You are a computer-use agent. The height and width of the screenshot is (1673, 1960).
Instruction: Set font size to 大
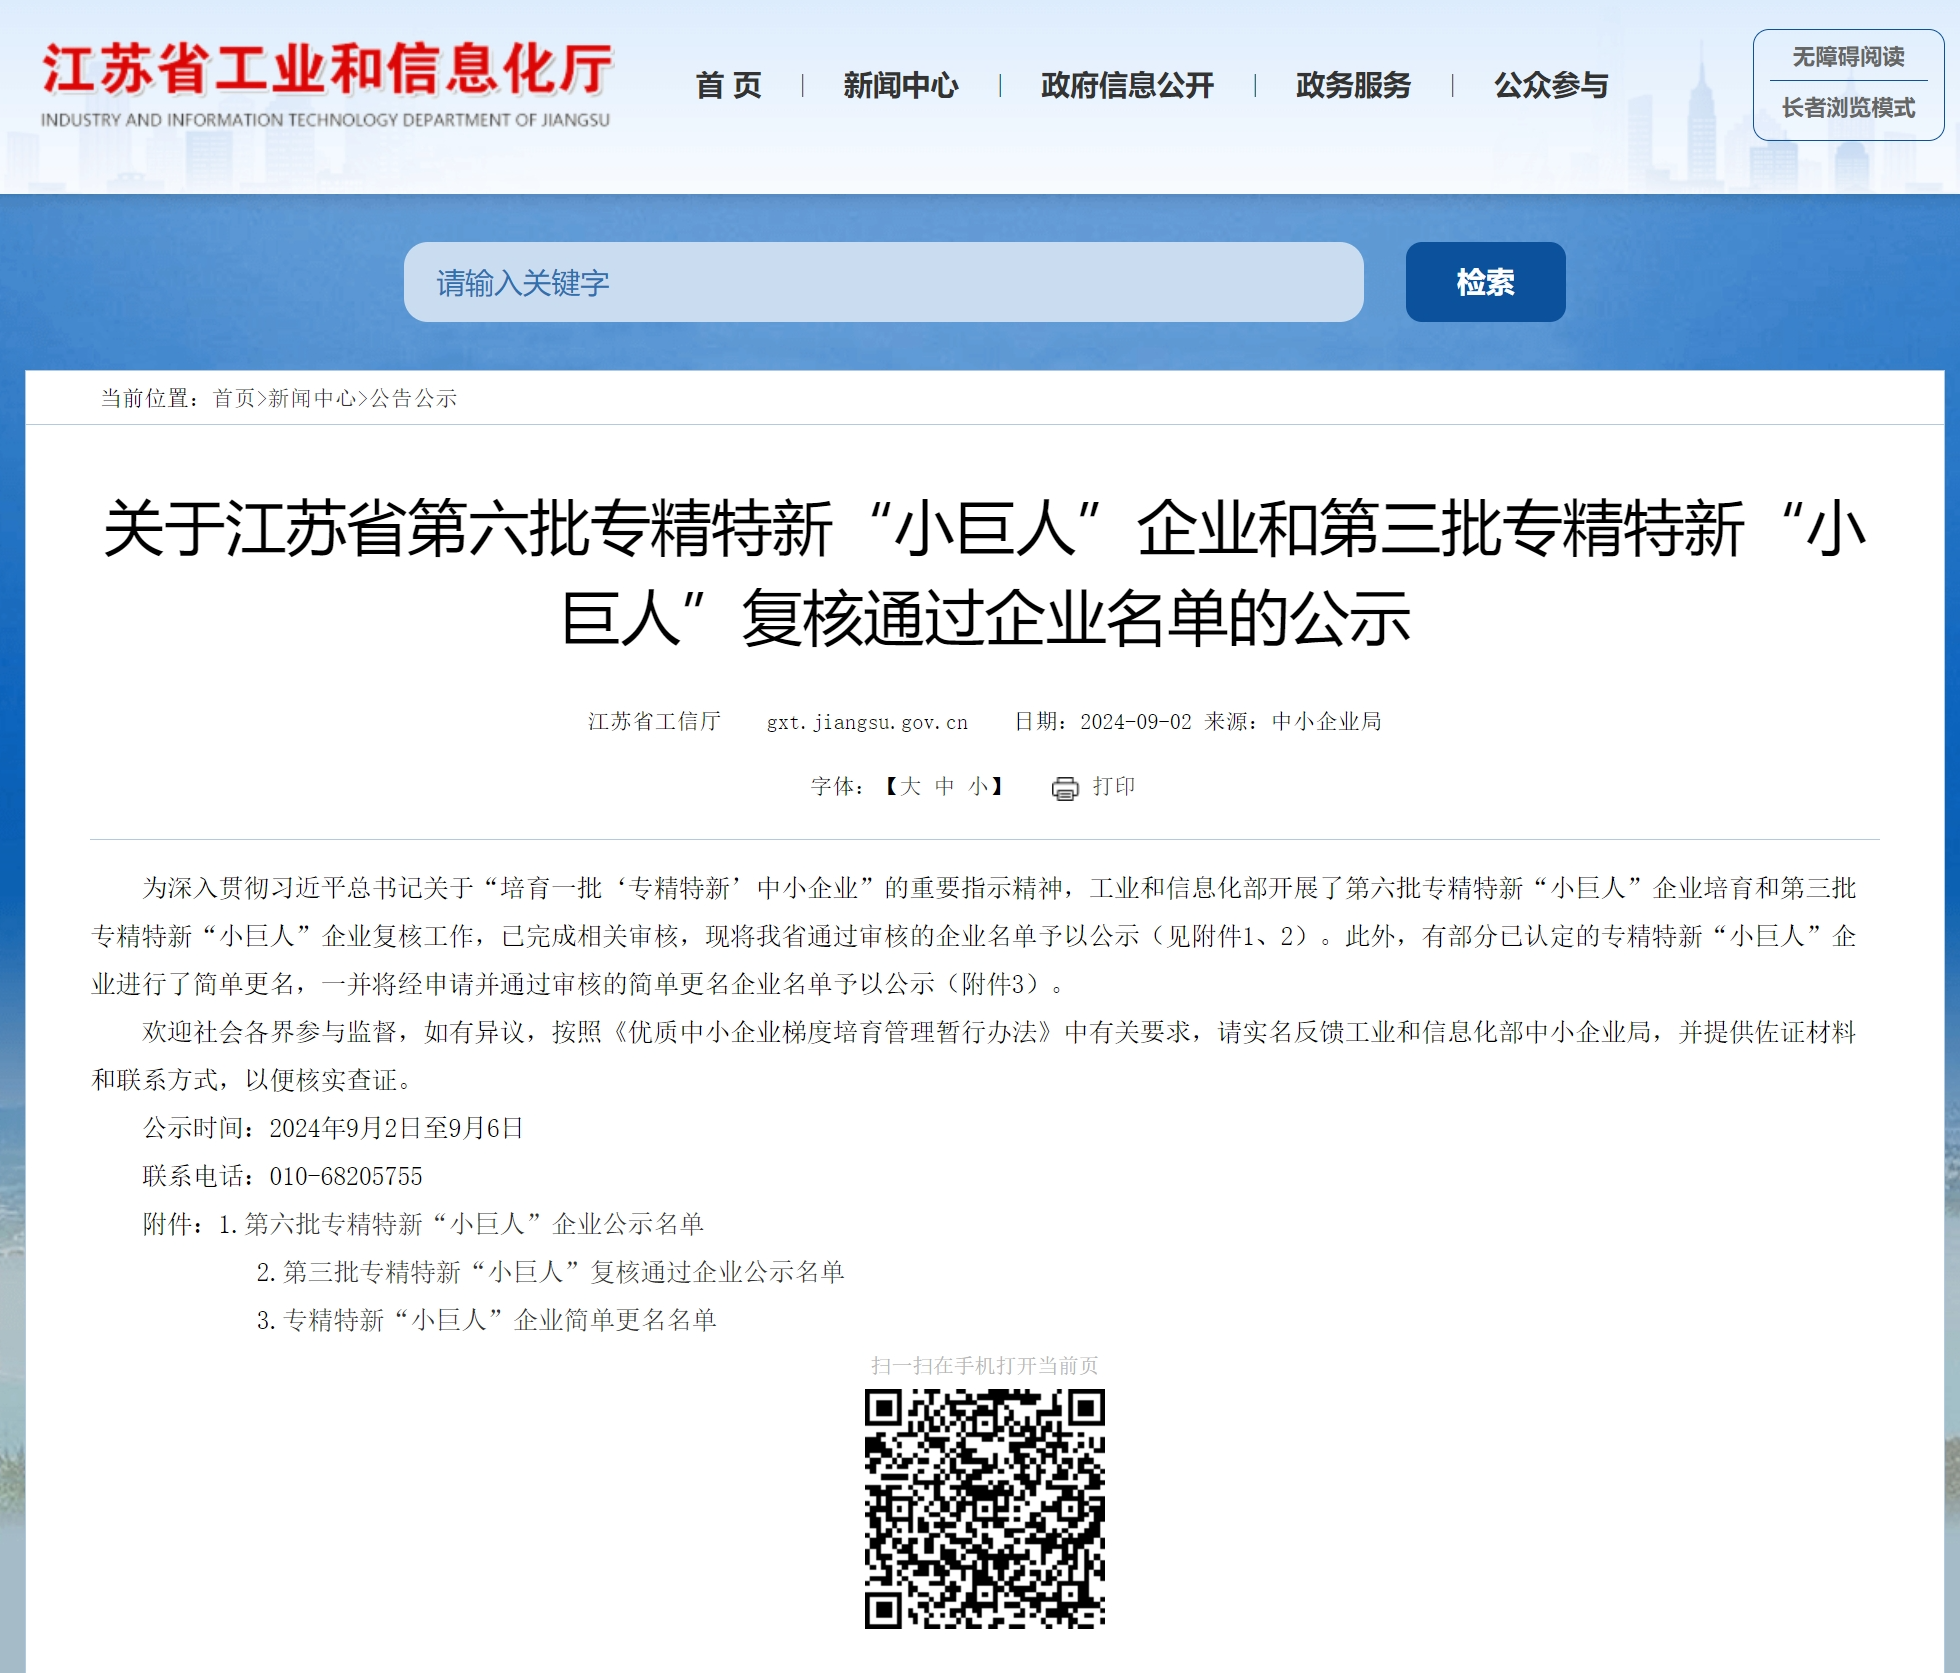coord(910,786)
